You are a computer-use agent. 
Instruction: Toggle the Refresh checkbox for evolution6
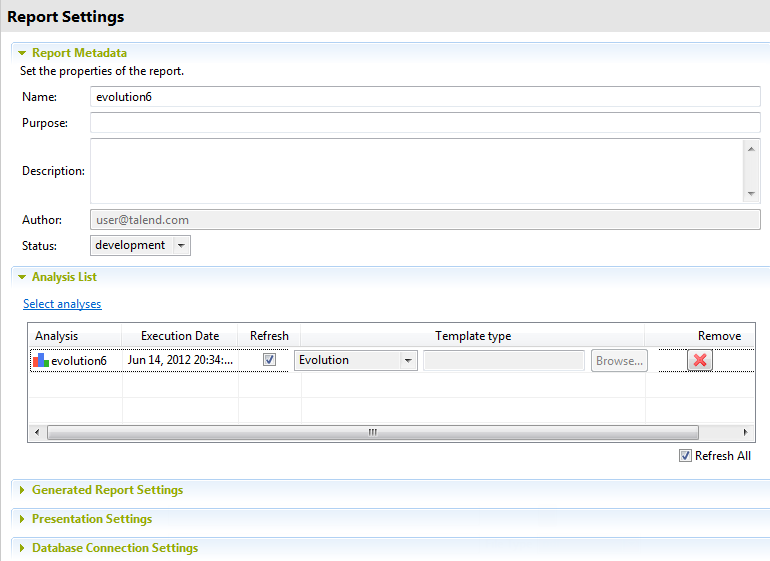click(x=269, y=360)
